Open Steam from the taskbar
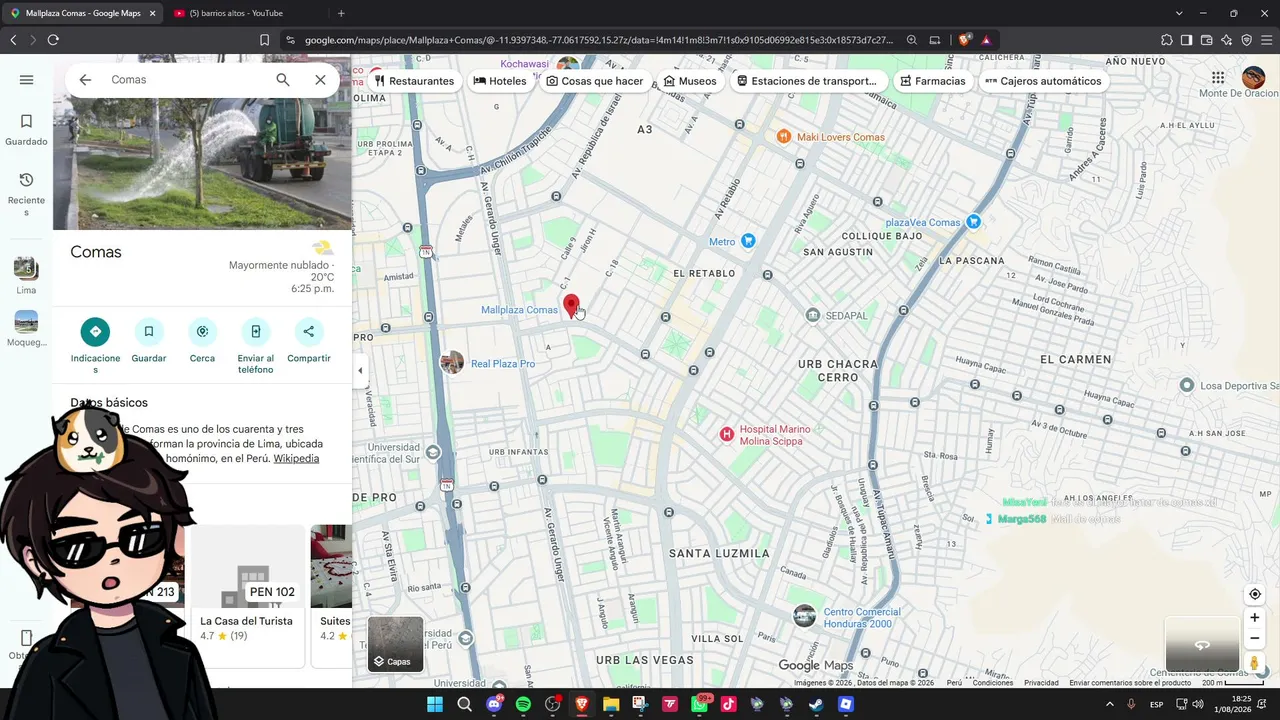This screenshot has width=1280, height=720. click(816, 704)
